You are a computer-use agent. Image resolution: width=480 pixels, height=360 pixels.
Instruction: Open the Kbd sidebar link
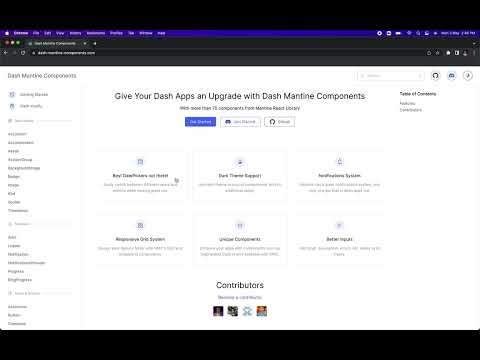click(11, 194)
